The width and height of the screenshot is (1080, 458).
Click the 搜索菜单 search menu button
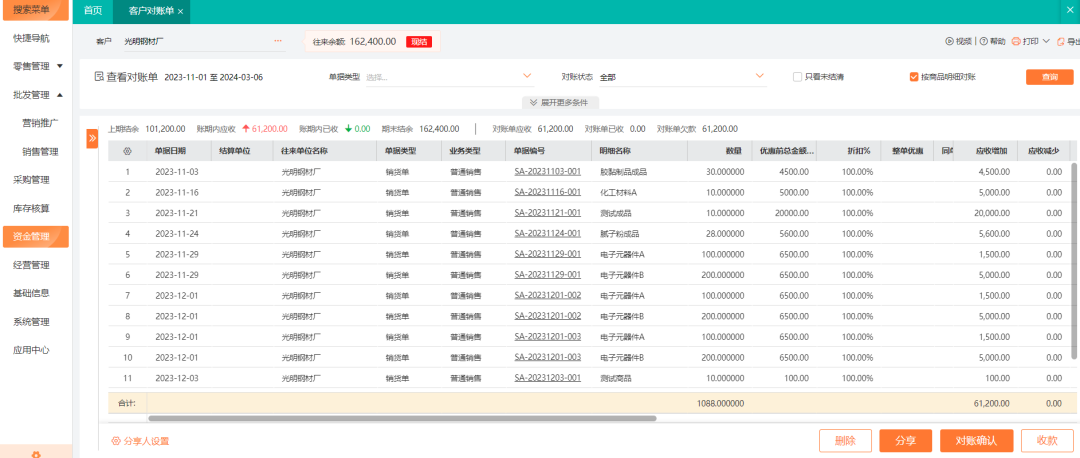coord(34,10)
